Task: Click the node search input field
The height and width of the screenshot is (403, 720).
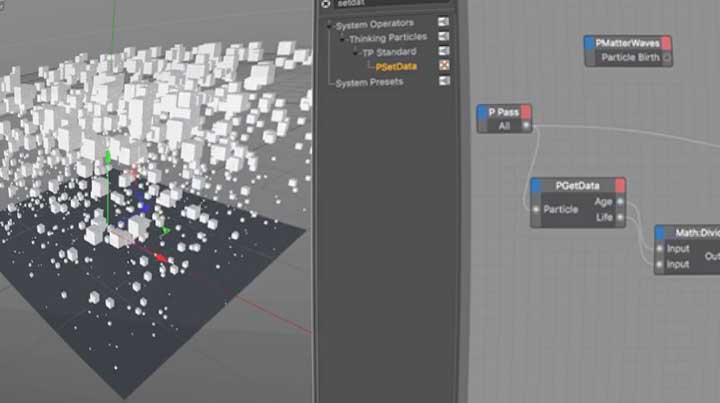Action: click(390, 4)
